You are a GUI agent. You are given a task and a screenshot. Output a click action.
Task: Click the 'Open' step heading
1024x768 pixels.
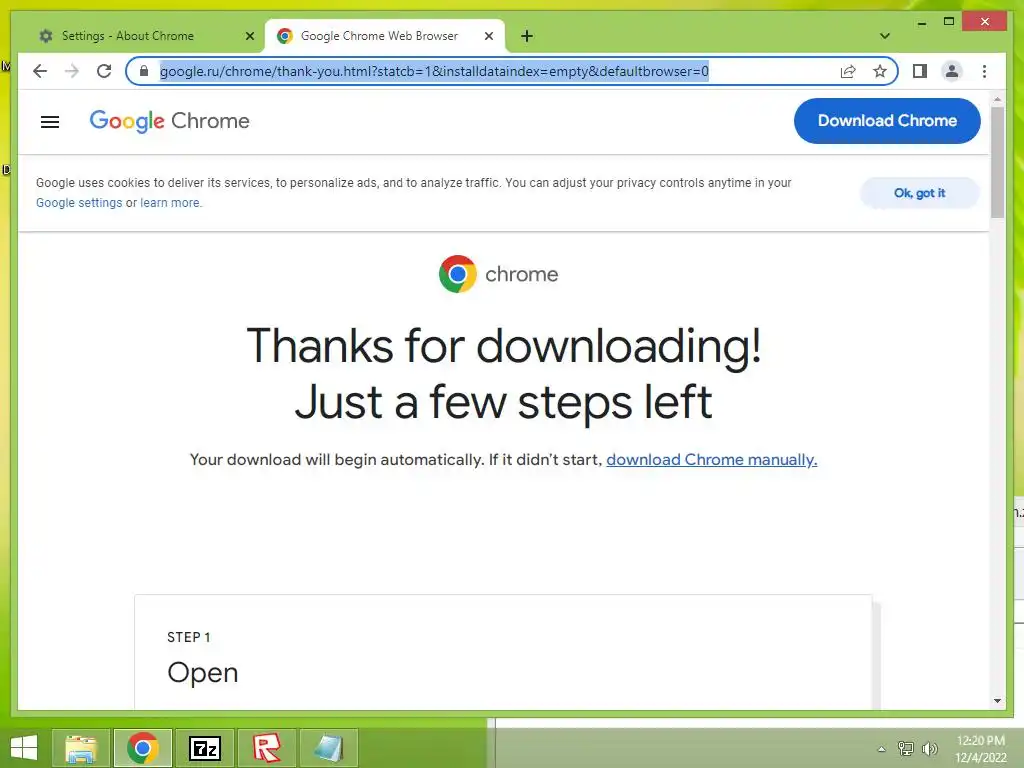202,673
